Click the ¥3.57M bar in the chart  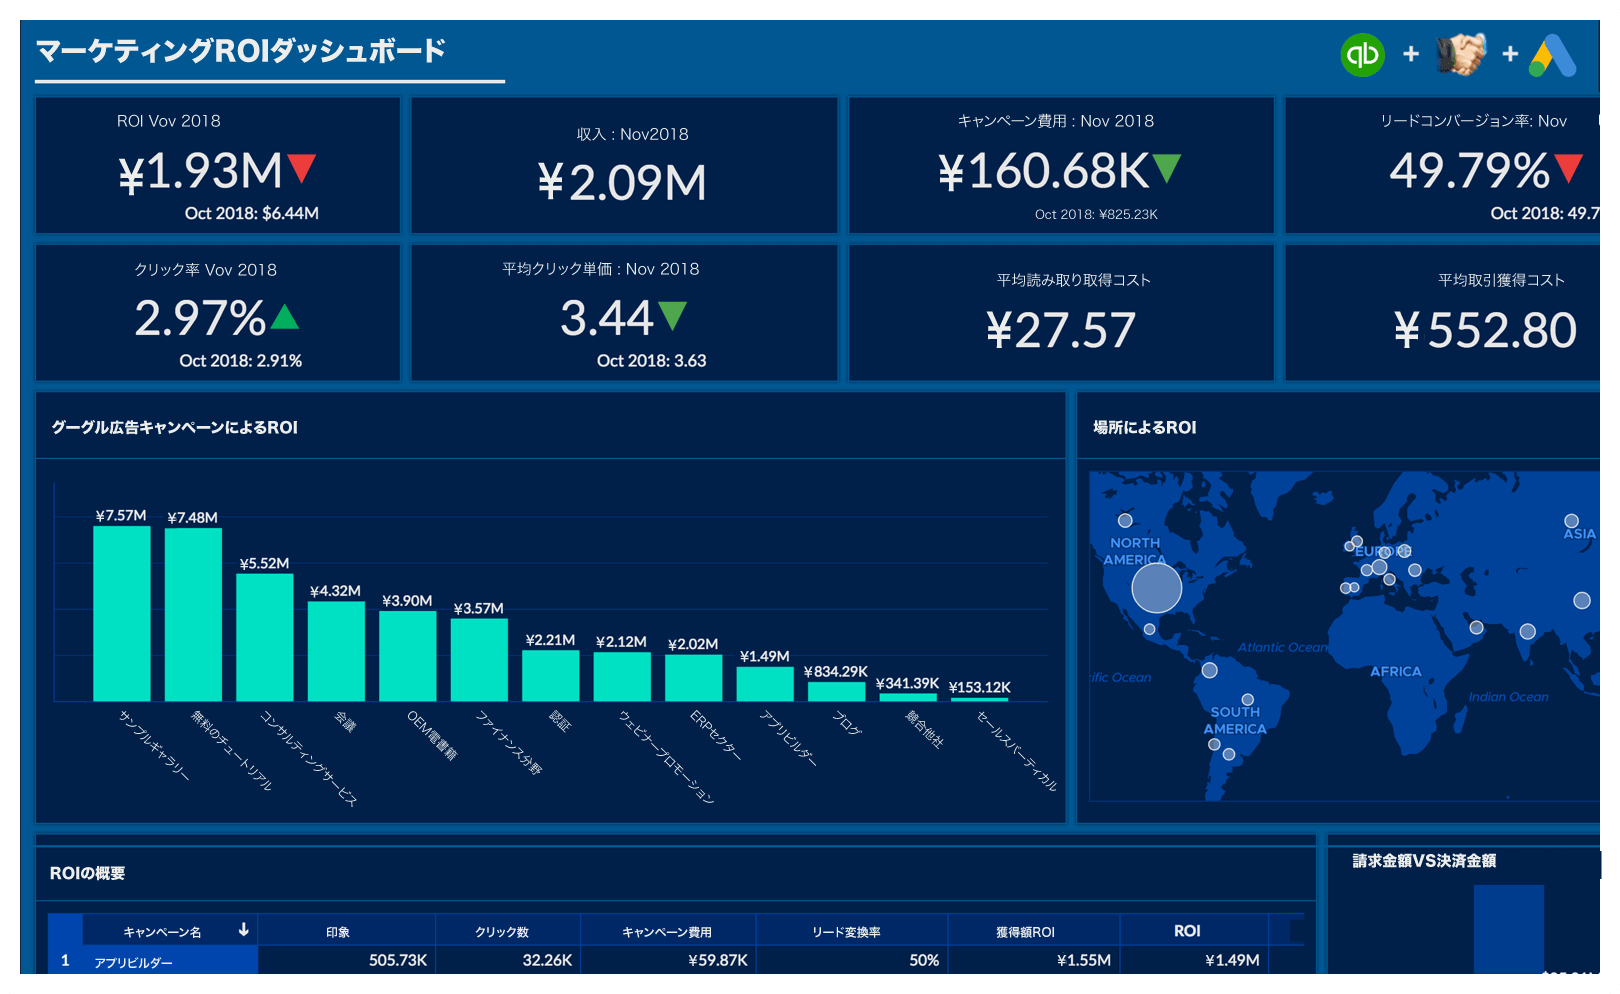(479, 660)
